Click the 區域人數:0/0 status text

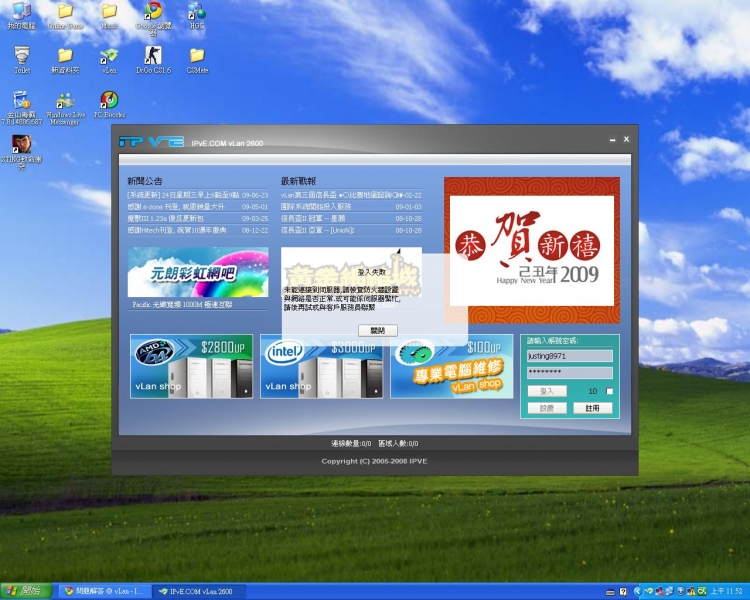pyautogui.click(x=398, y=444)
